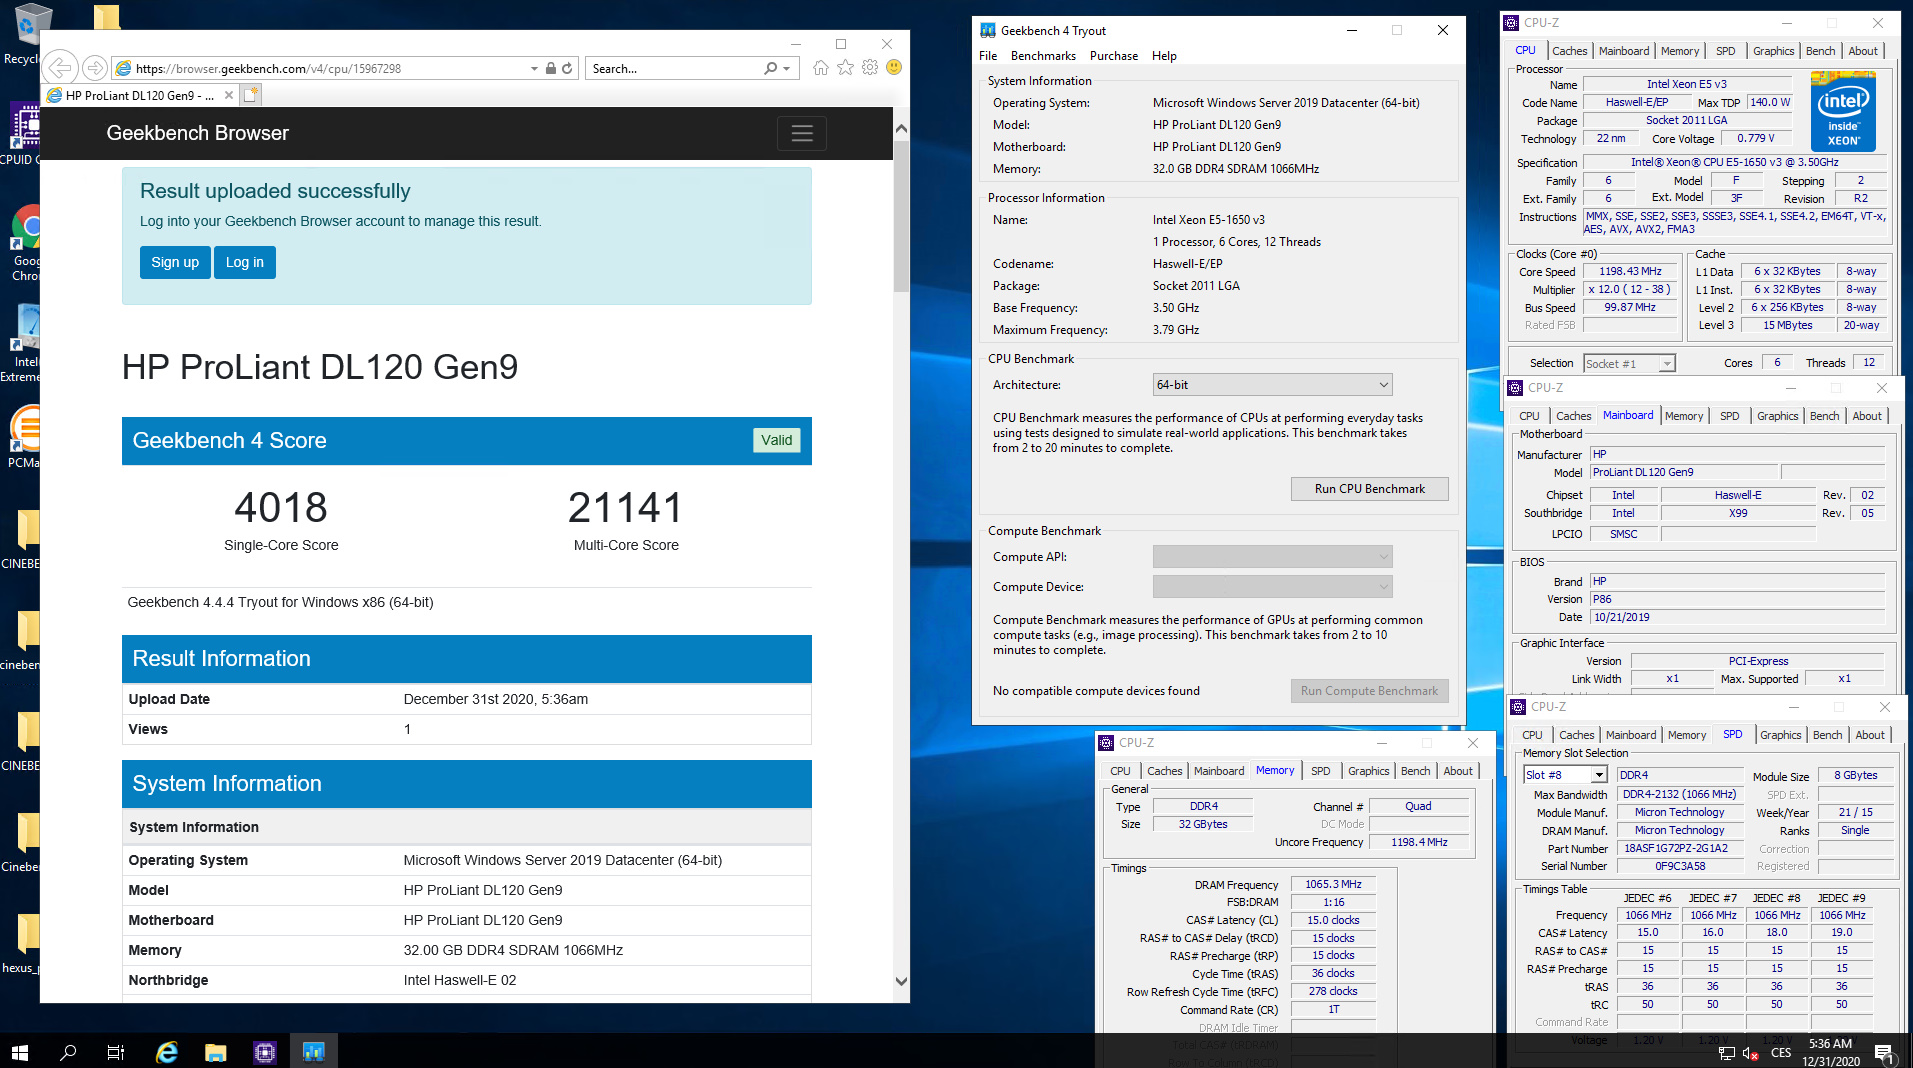Open the address bar dropdown arrow
Image resolution: width=1913 pixels, height=1068 pixels.
pyautogui.click(x=534, y=69)
